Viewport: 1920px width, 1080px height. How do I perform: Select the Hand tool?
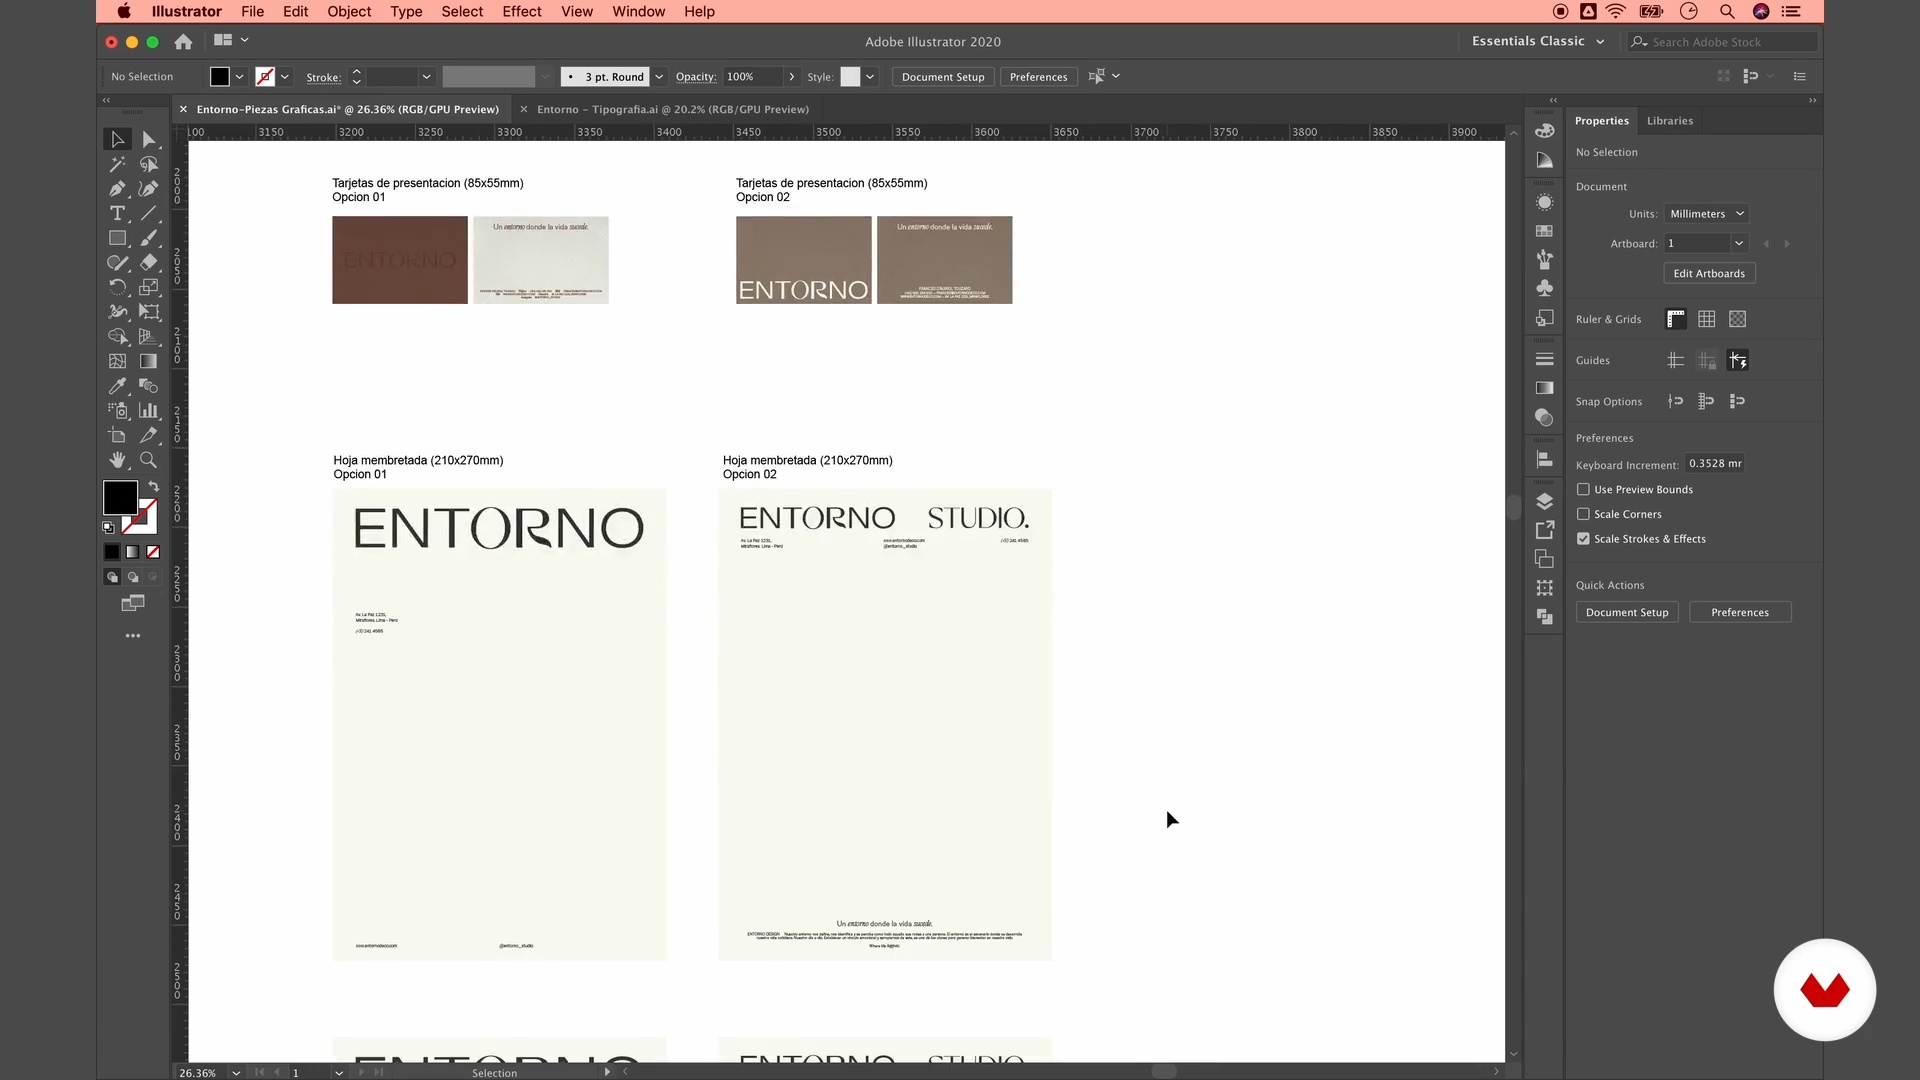pyautogui.click(x=117, y=460)
